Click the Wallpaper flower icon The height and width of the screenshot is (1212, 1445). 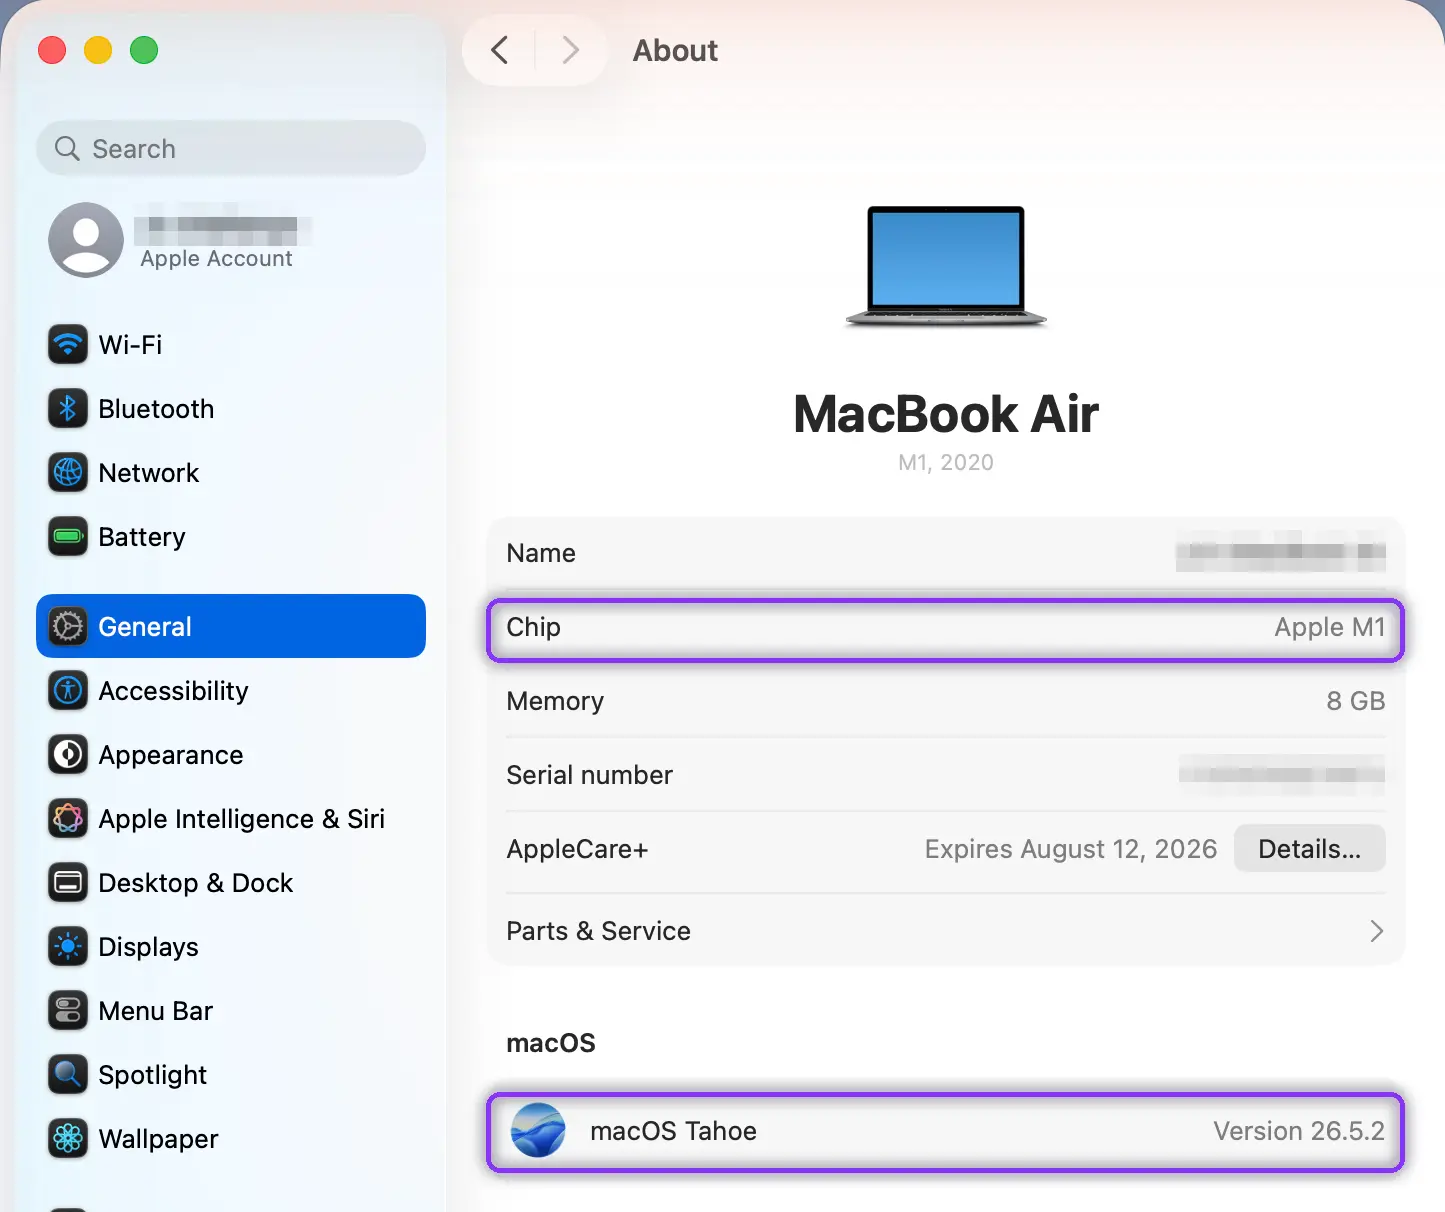click(x=68, y=1139)
